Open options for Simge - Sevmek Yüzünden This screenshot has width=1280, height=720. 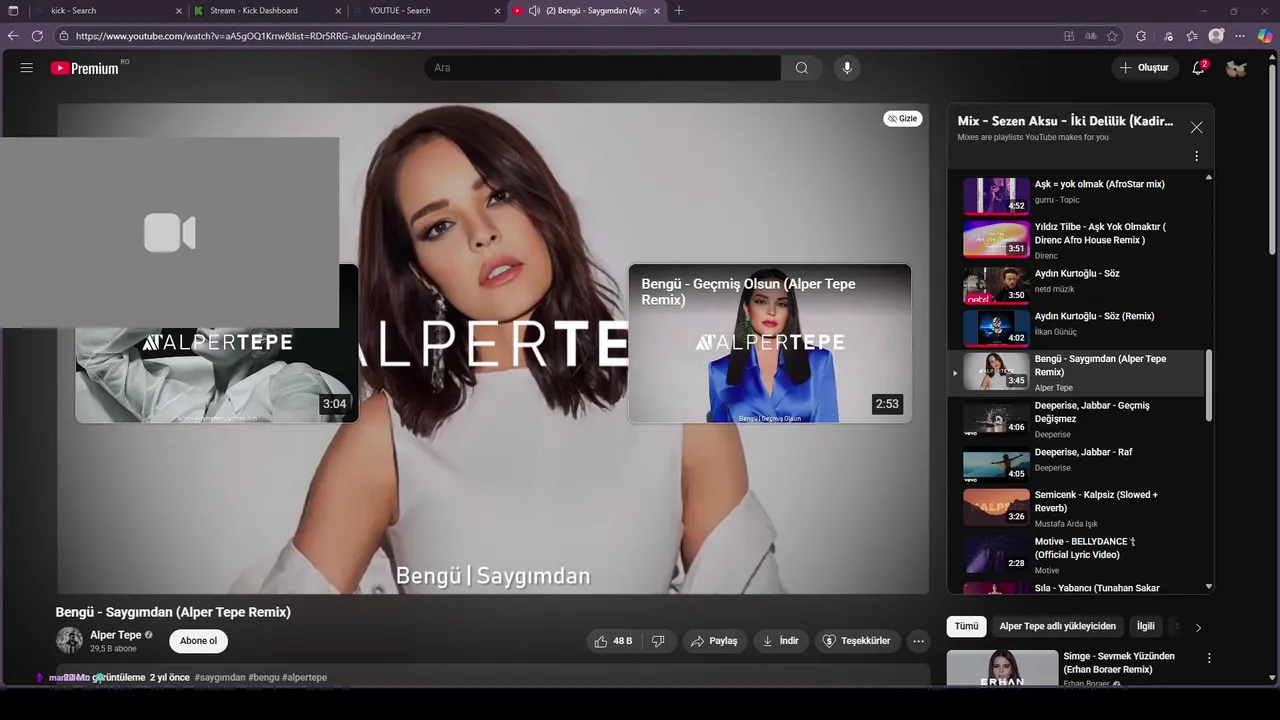(x=1209, y=658)
